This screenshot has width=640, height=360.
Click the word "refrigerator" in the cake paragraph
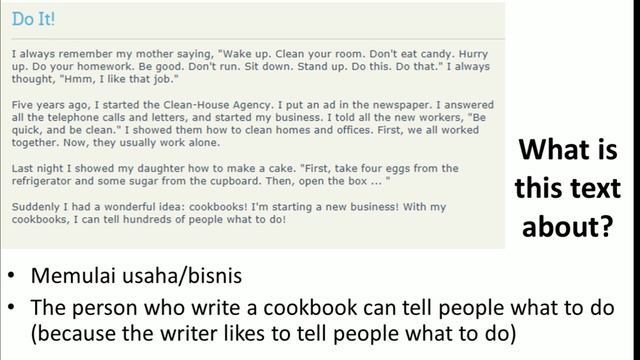[x=41, y=181]
